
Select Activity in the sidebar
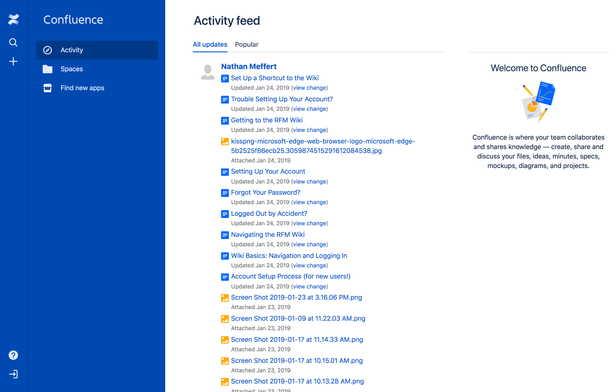97,50
